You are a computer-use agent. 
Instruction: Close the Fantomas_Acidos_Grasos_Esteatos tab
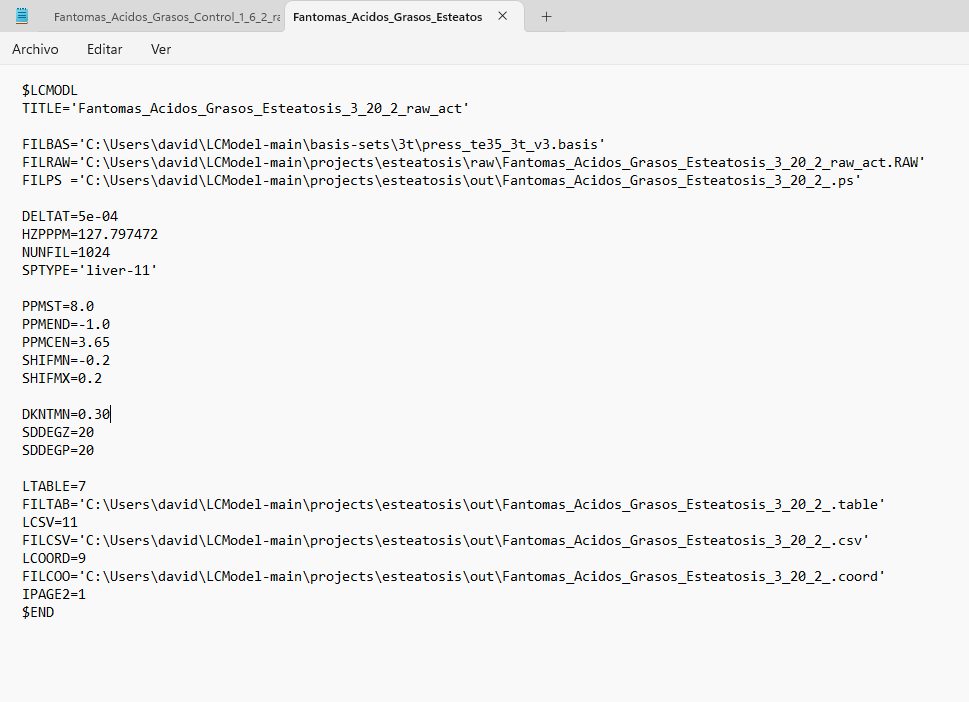502,17
